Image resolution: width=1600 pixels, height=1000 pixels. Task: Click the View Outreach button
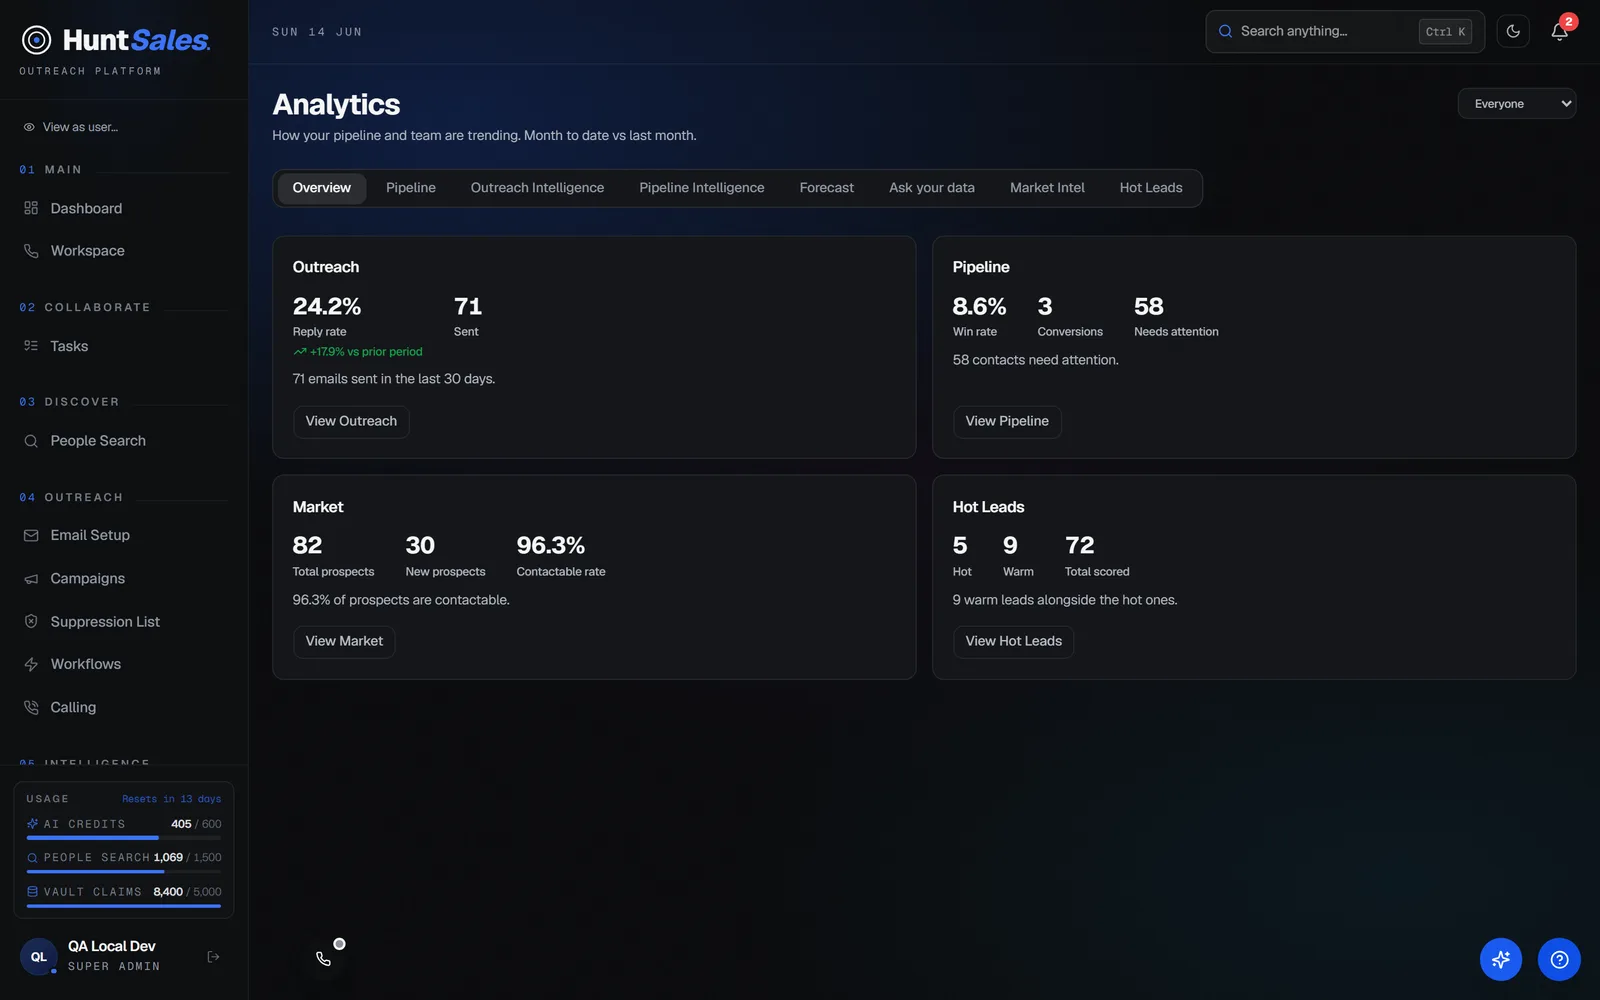(351, 421)
